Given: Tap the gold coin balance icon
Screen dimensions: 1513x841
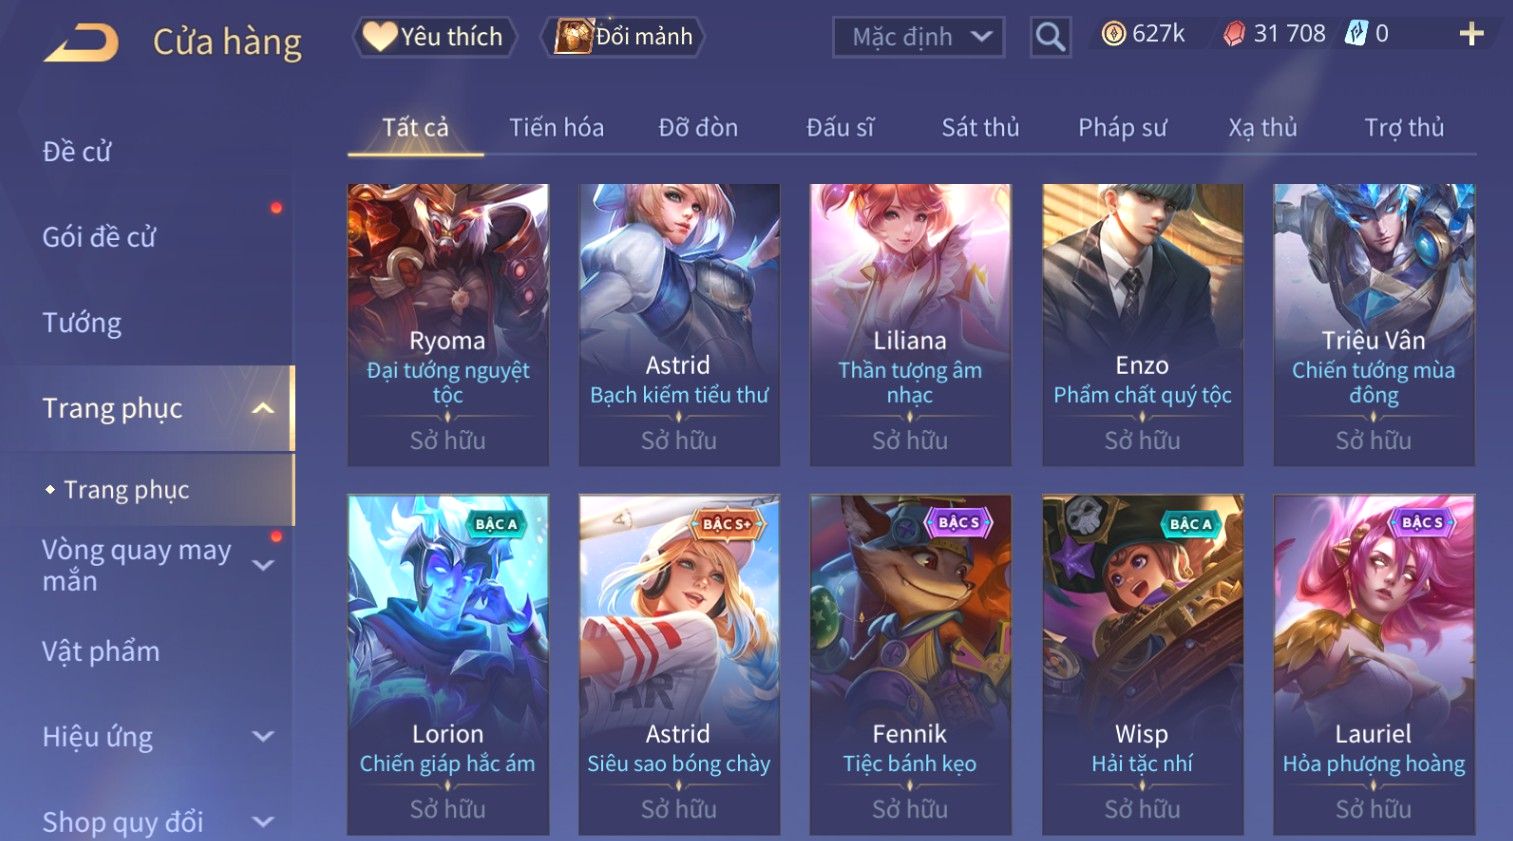Looking at the screenshot, I should [1113, 34].
